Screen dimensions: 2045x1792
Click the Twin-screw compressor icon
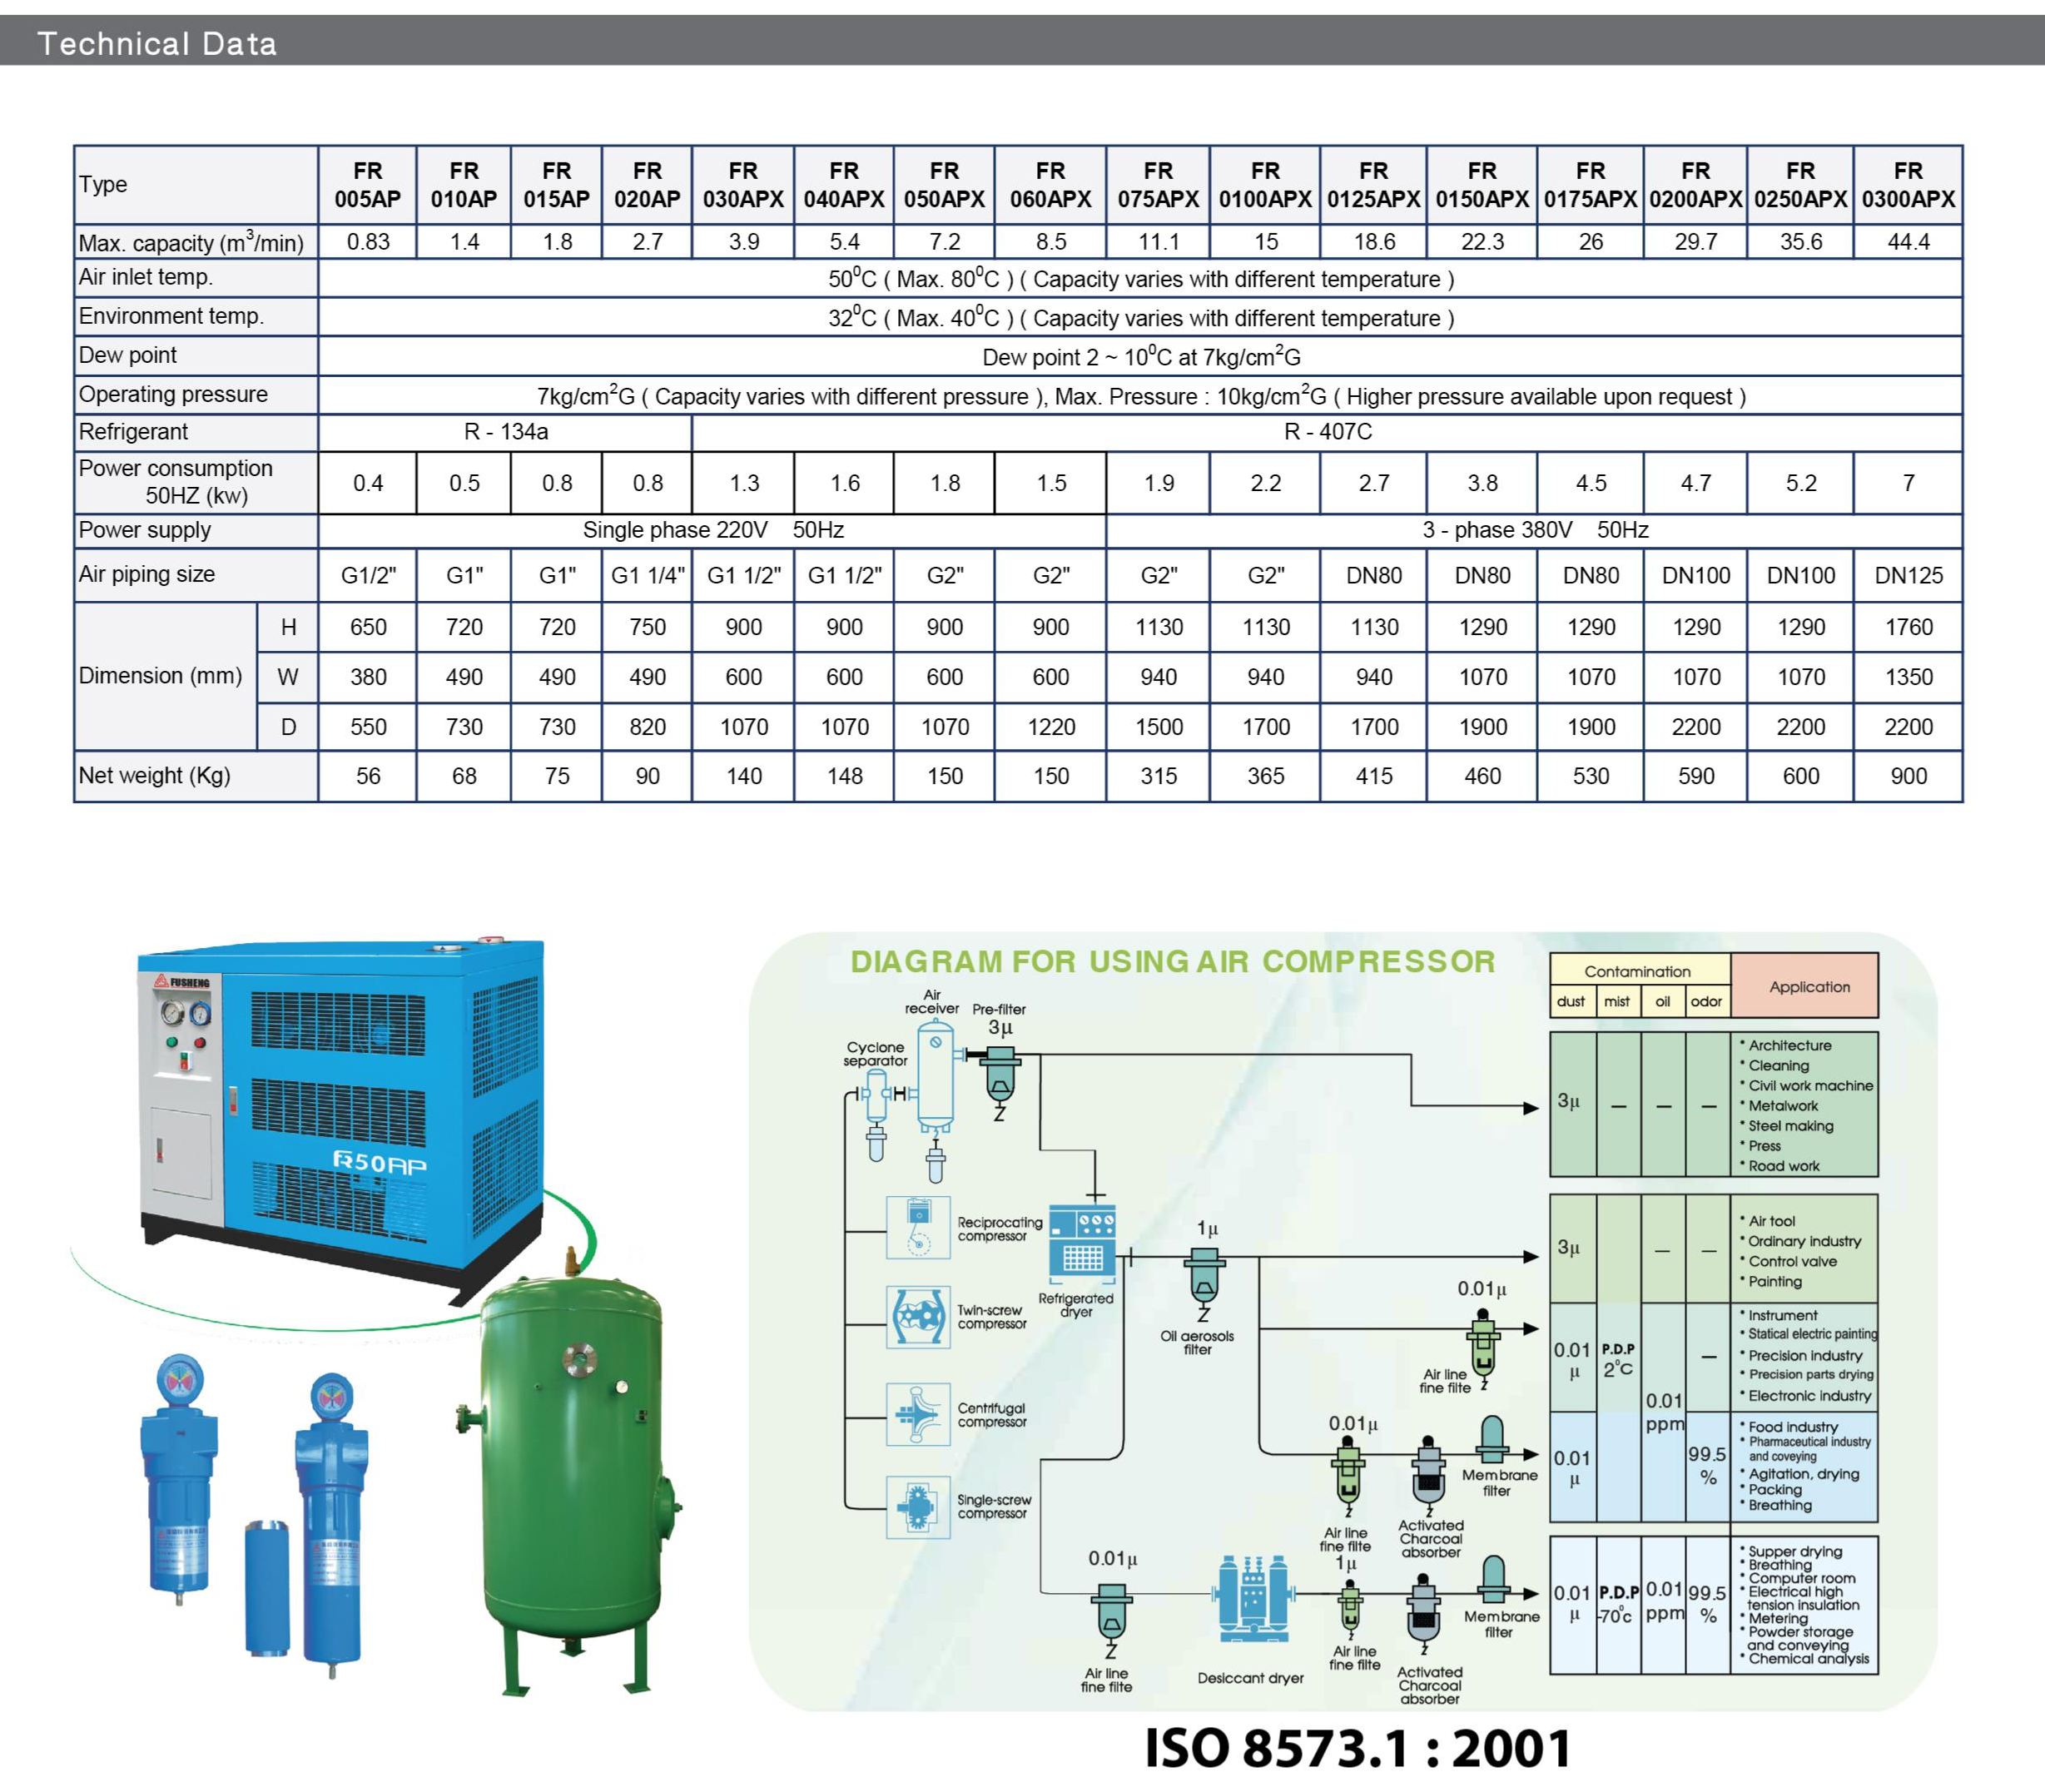[917, 1317]
